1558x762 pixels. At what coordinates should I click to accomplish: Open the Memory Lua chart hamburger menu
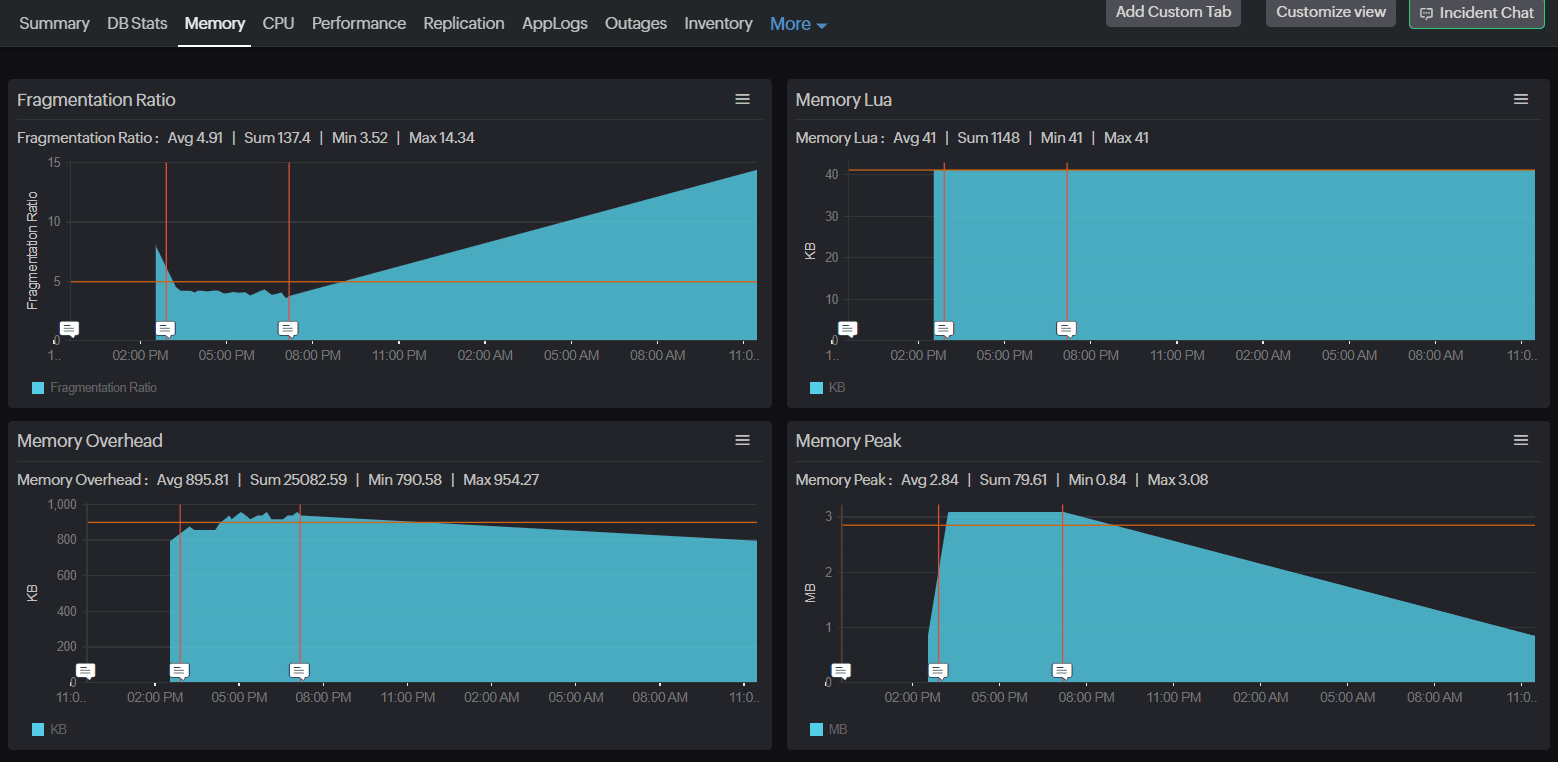click(x=1520, y=99)
